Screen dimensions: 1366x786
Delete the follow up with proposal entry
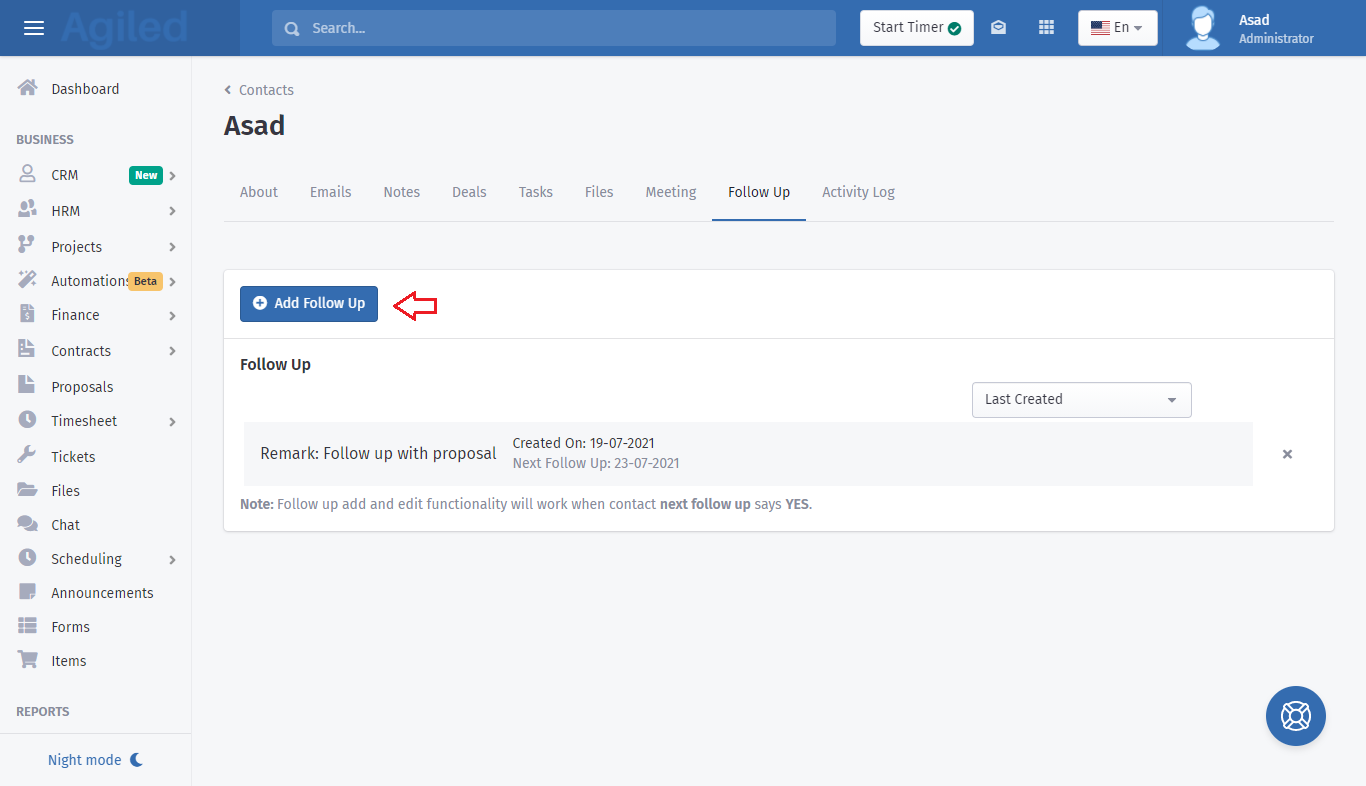[x=1287, y=454]
